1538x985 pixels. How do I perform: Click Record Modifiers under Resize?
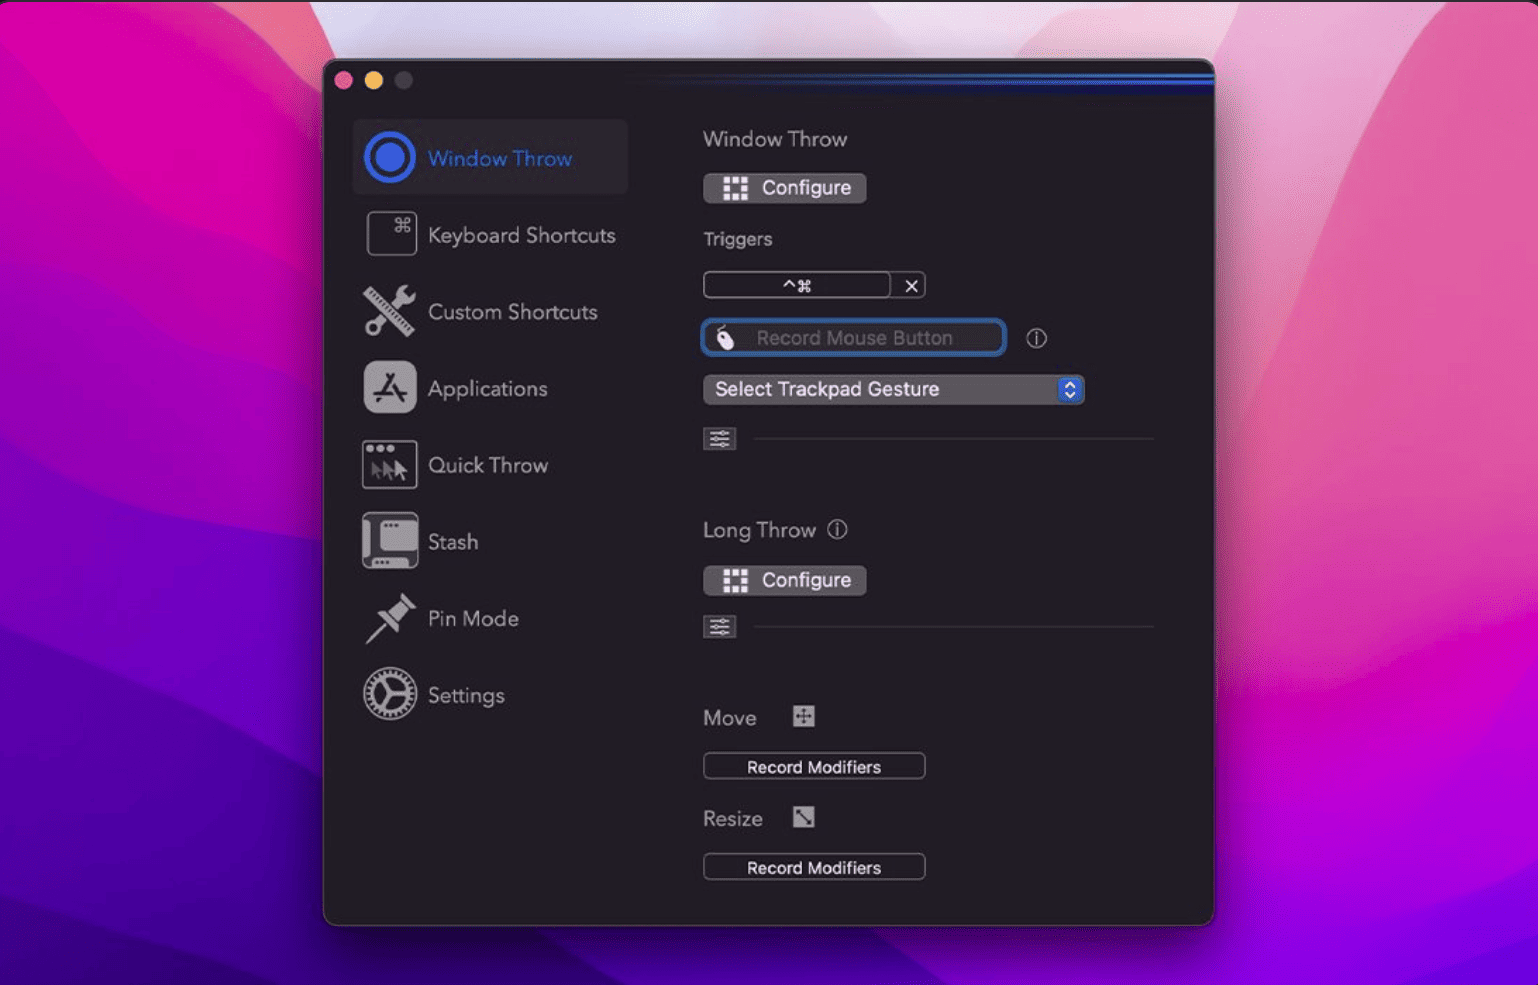(814, 867)
